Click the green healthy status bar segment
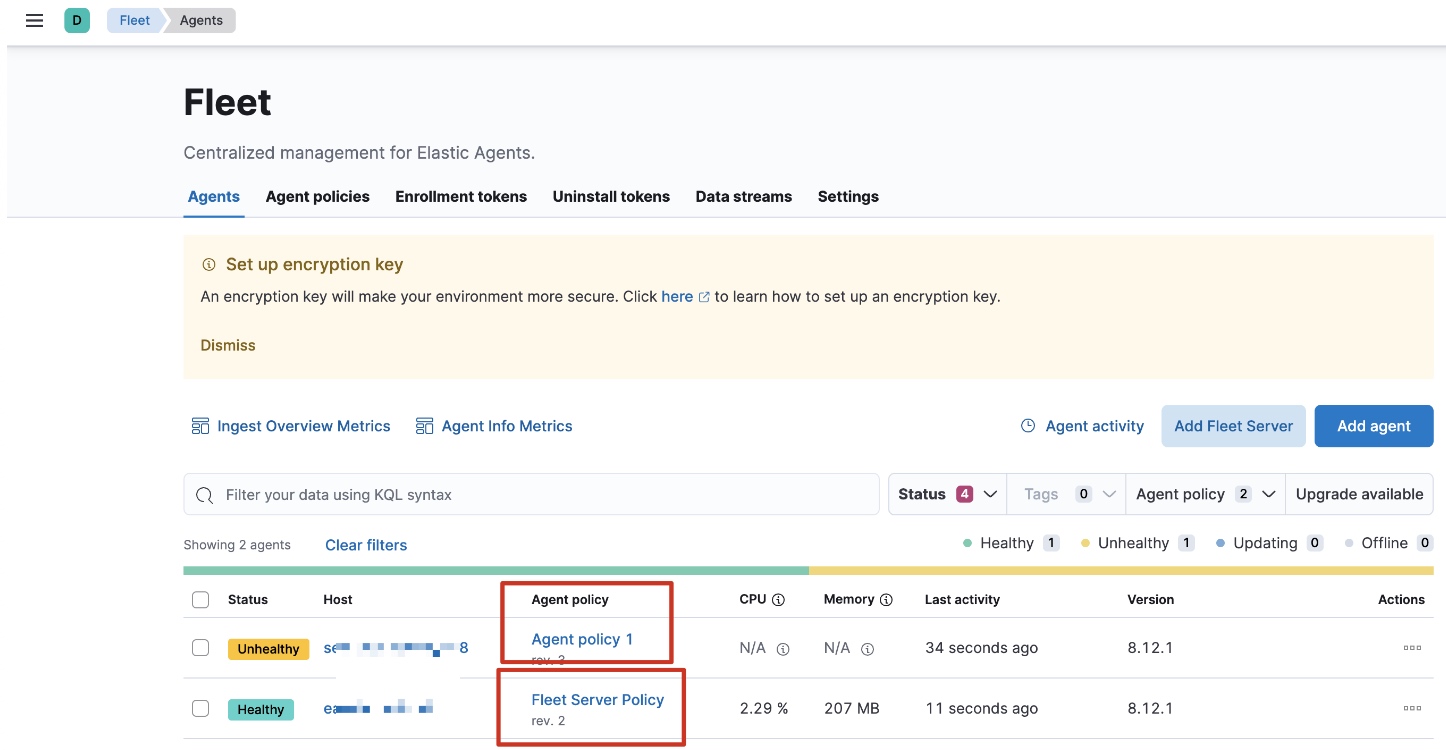 (496, 571)
